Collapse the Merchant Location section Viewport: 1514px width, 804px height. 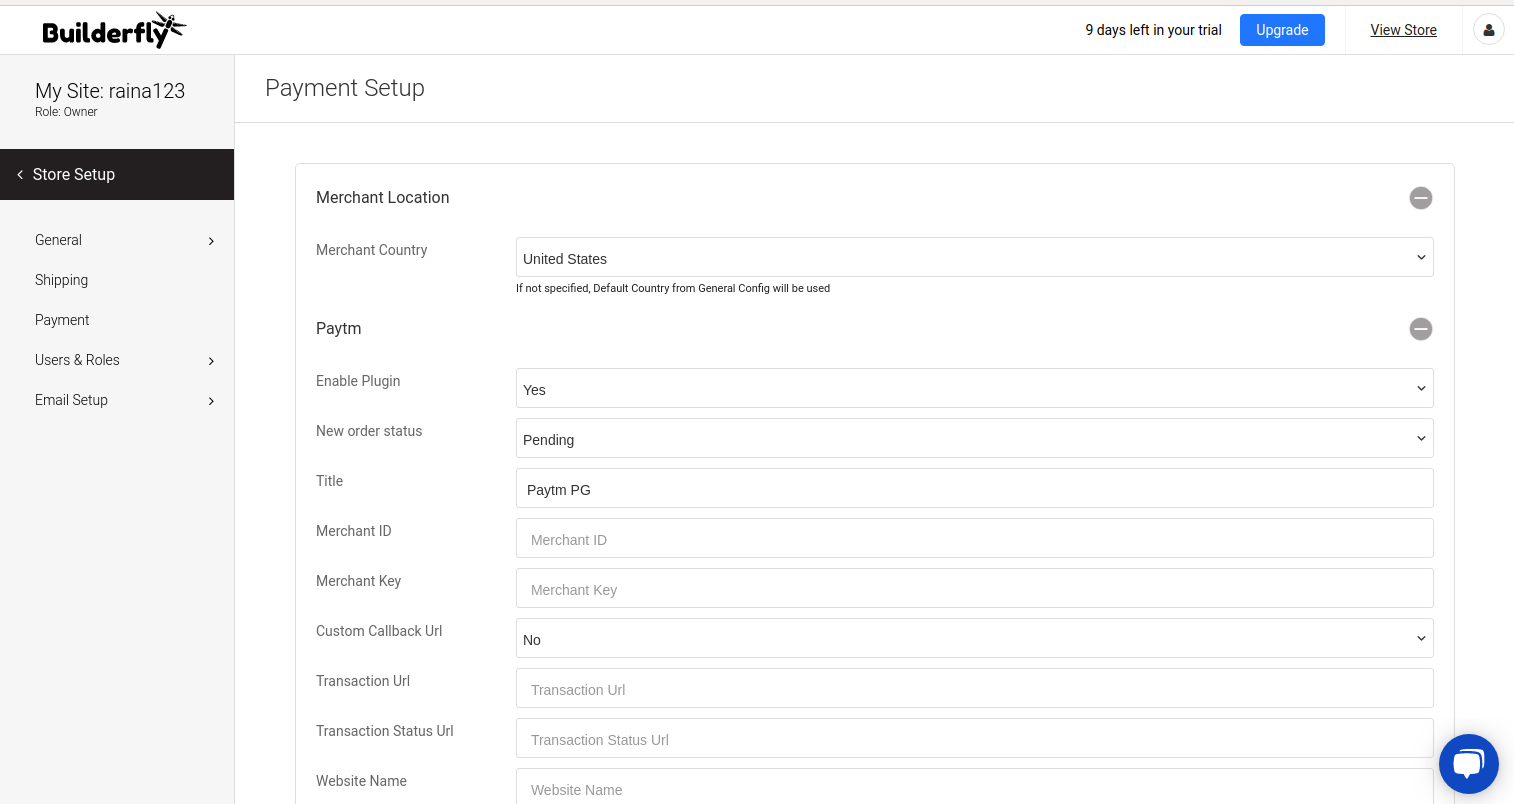coord(1420,198)
